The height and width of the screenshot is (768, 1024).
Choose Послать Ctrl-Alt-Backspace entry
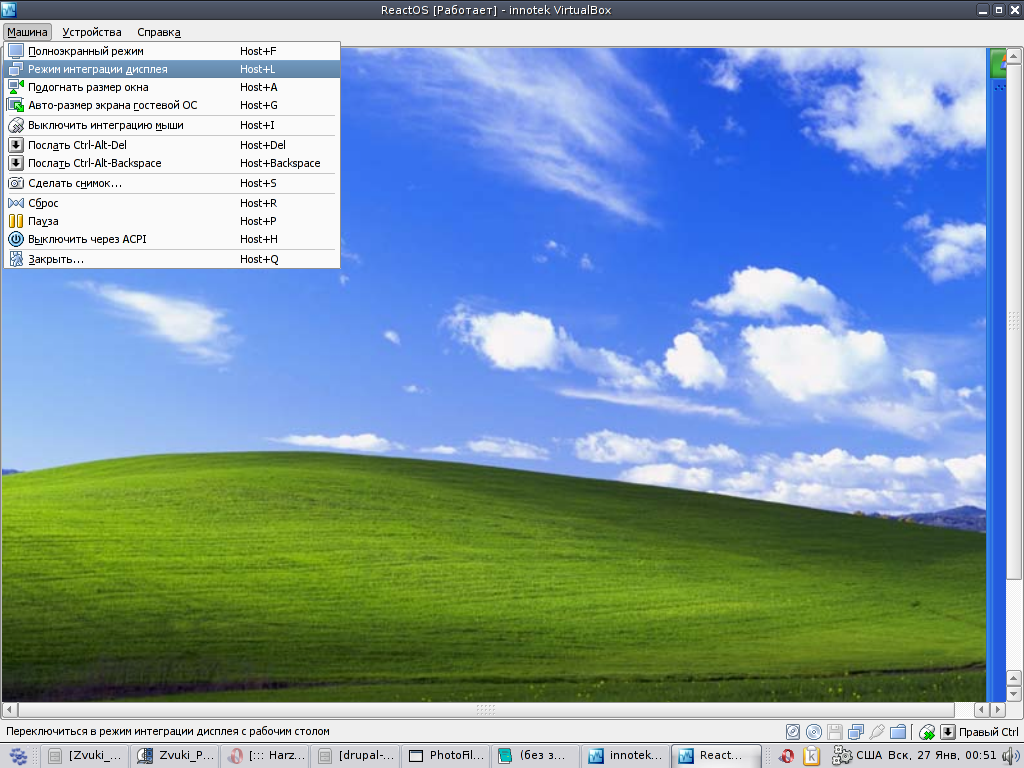pos(172,163)
